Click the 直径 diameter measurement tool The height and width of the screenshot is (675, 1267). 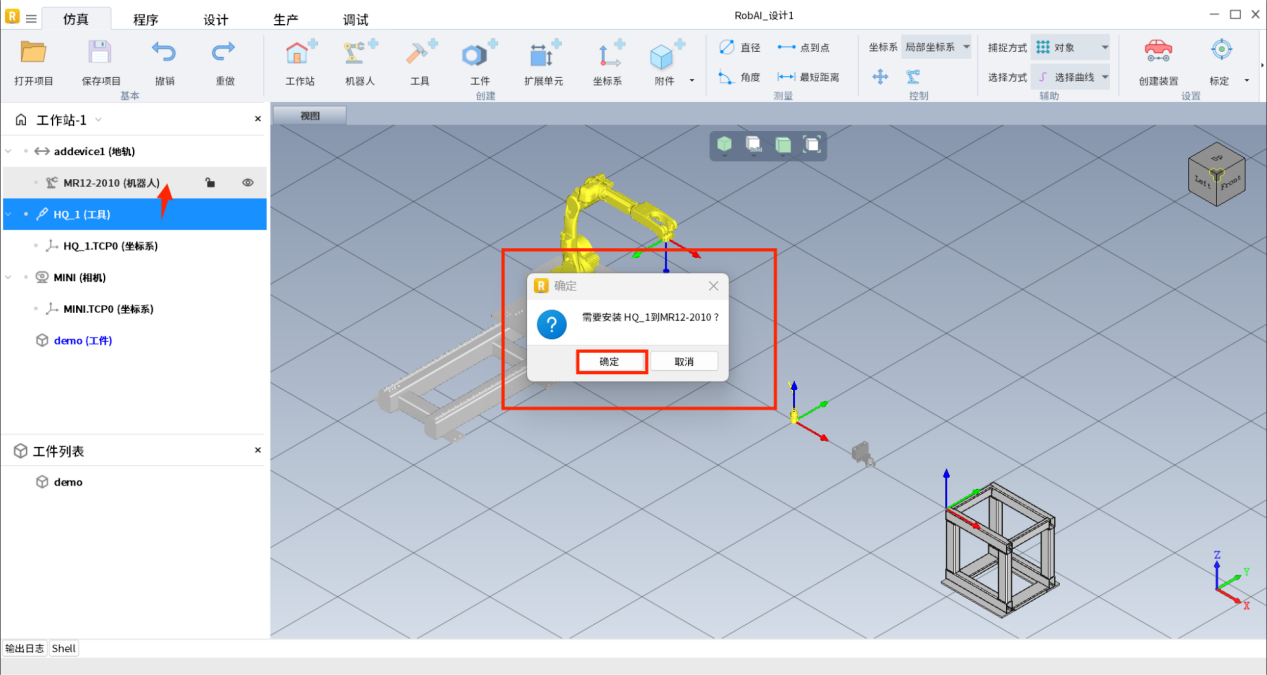point(740,48)
